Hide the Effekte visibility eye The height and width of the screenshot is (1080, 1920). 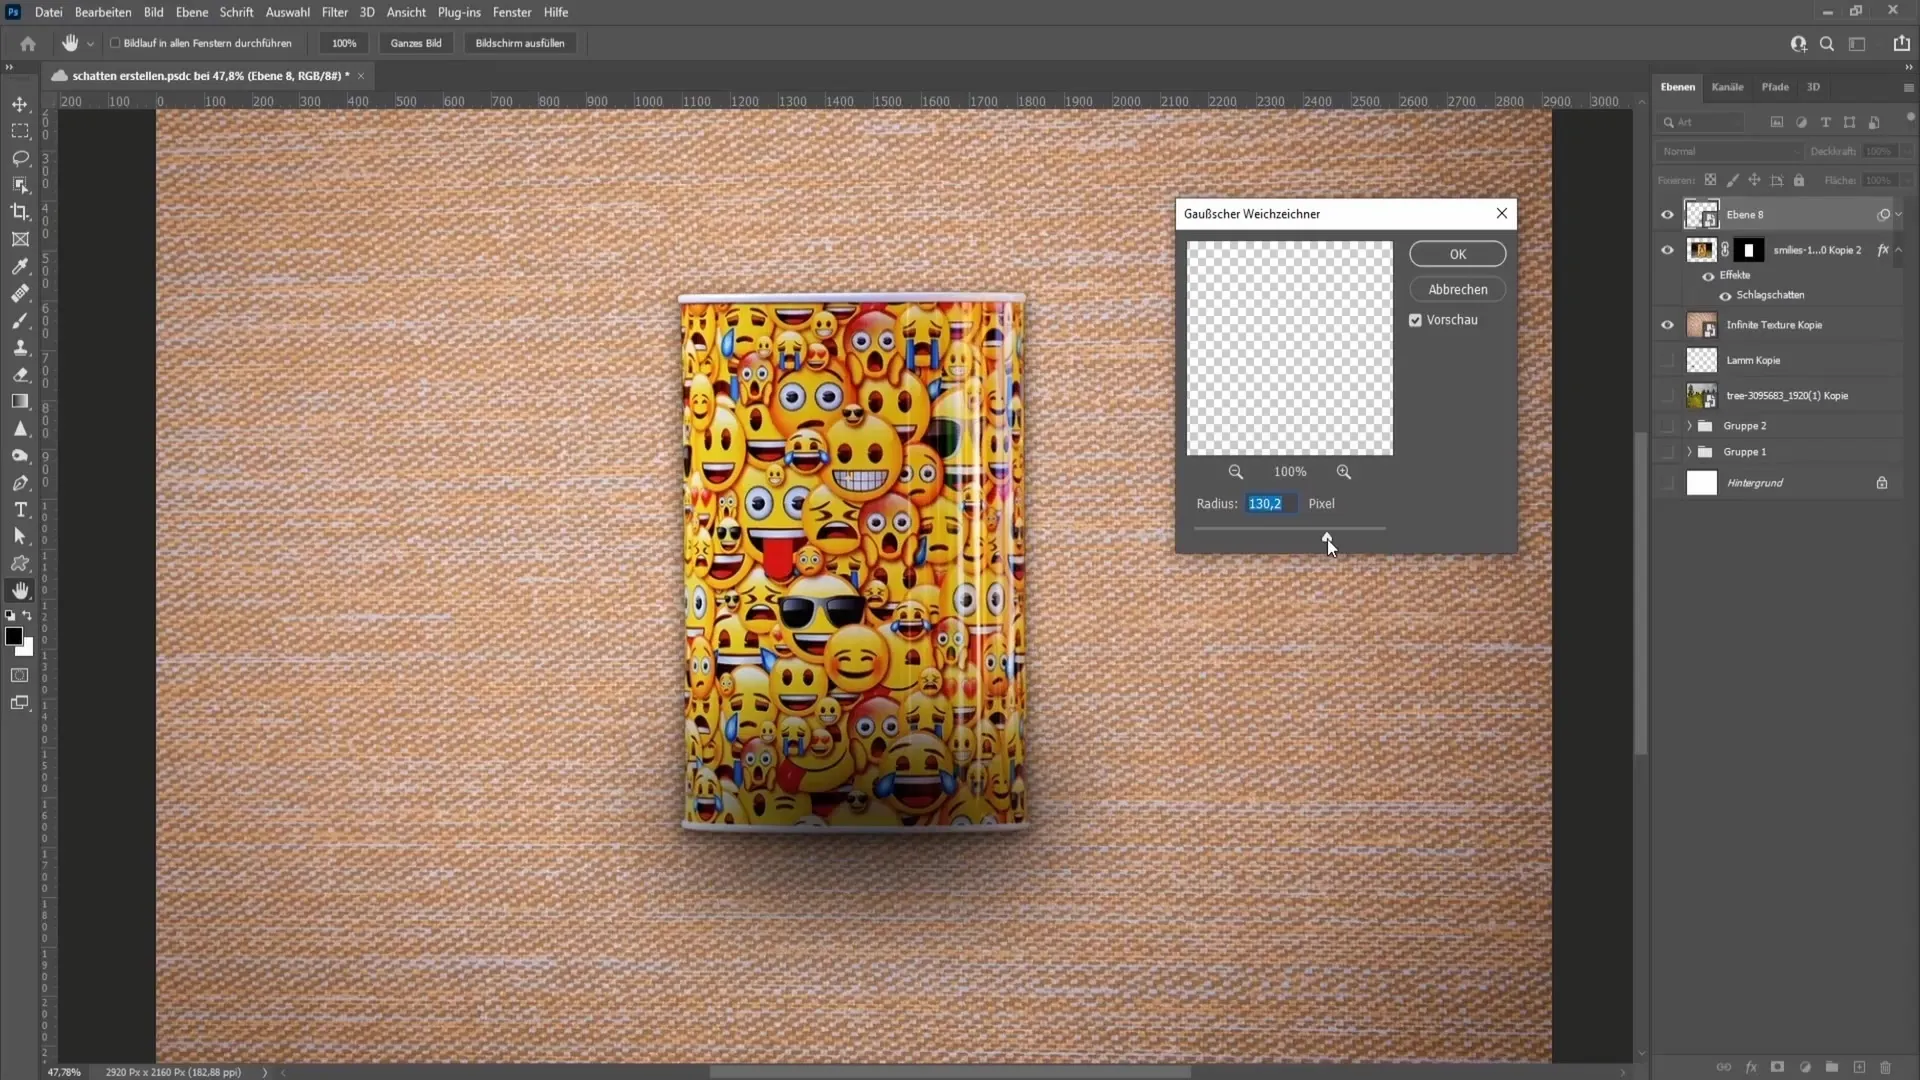(1708, 276)
